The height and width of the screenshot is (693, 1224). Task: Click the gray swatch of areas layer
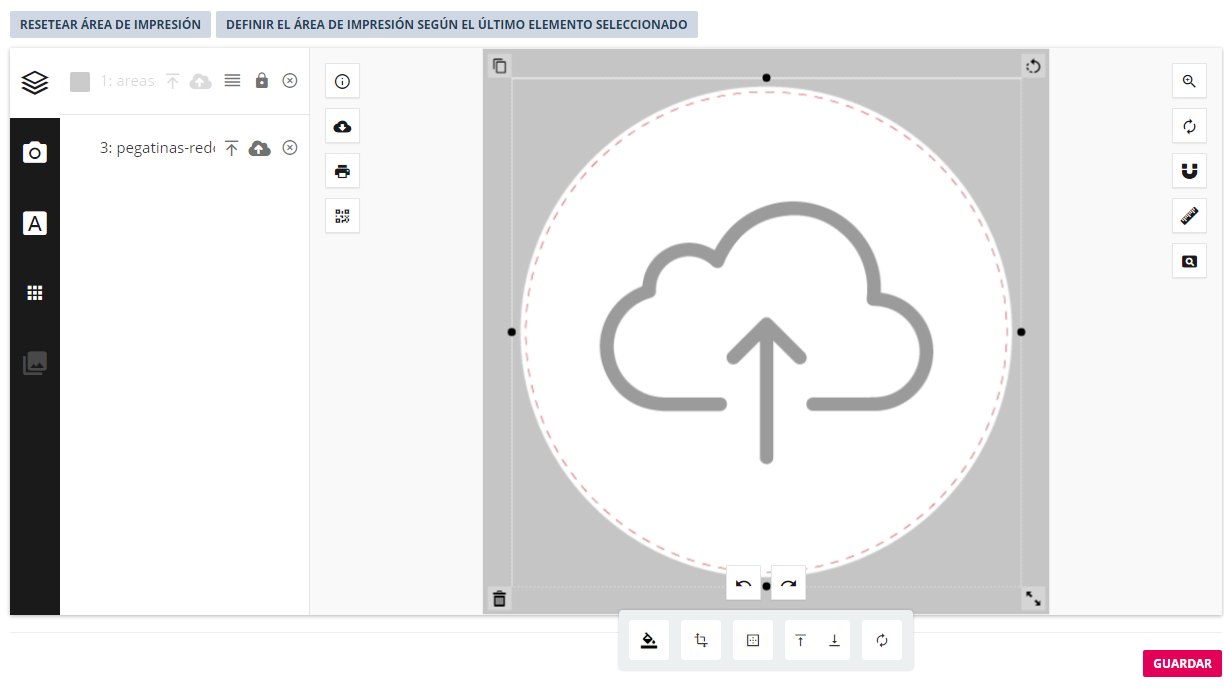tap(80, 82)
